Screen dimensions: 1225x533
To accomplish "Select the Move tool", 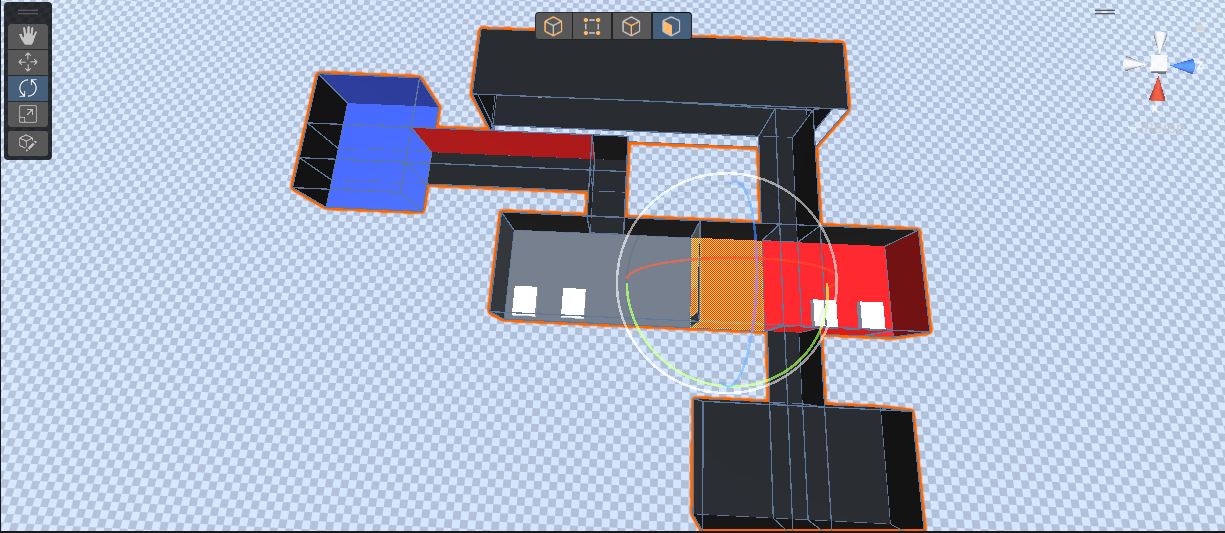I will pyautogui.click(x=28, y=62).
